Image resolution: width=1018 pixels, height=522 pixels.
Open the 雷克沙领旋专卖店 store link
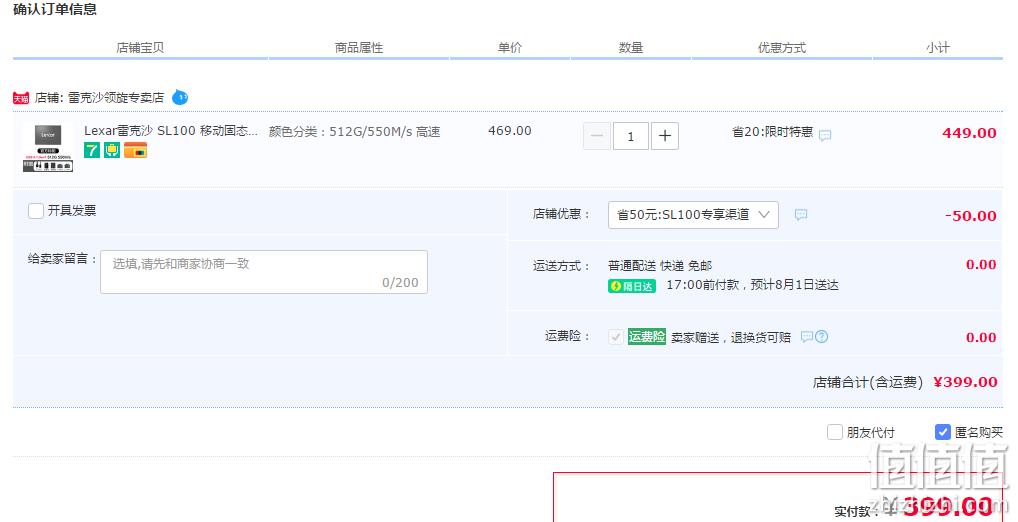coord(116,97)
